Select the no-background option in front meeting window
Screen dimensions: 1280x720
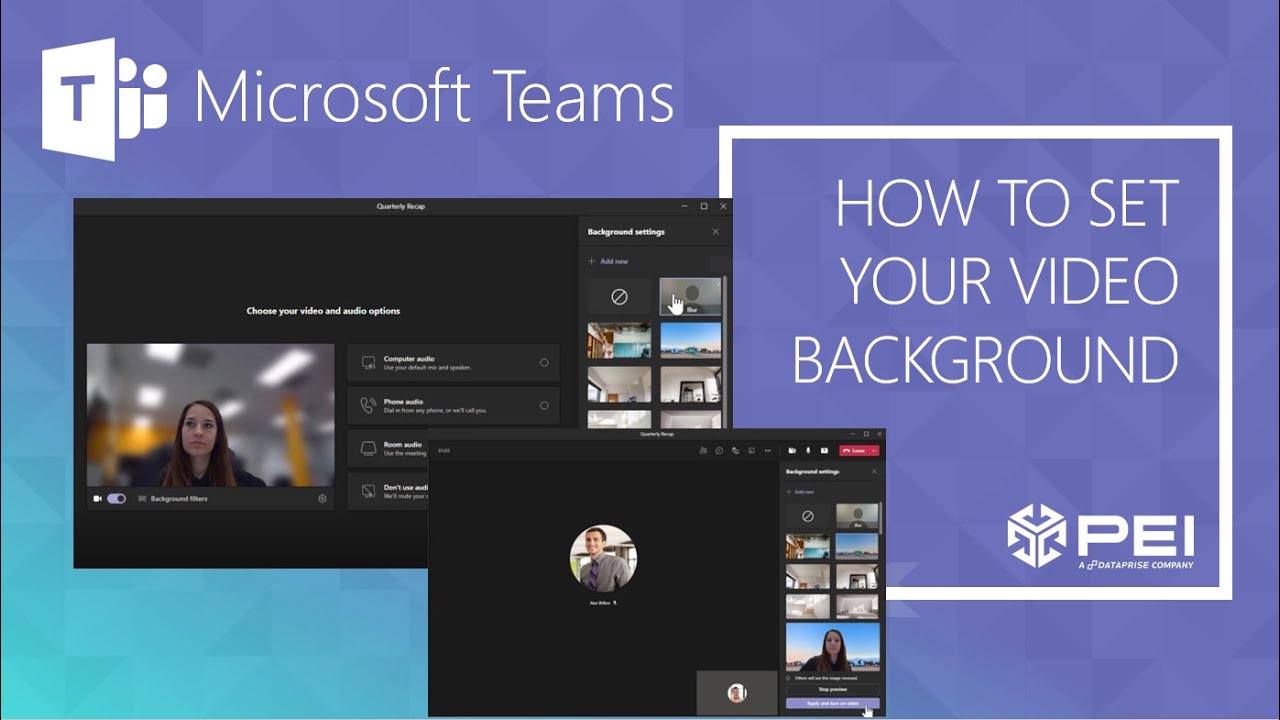808,516
